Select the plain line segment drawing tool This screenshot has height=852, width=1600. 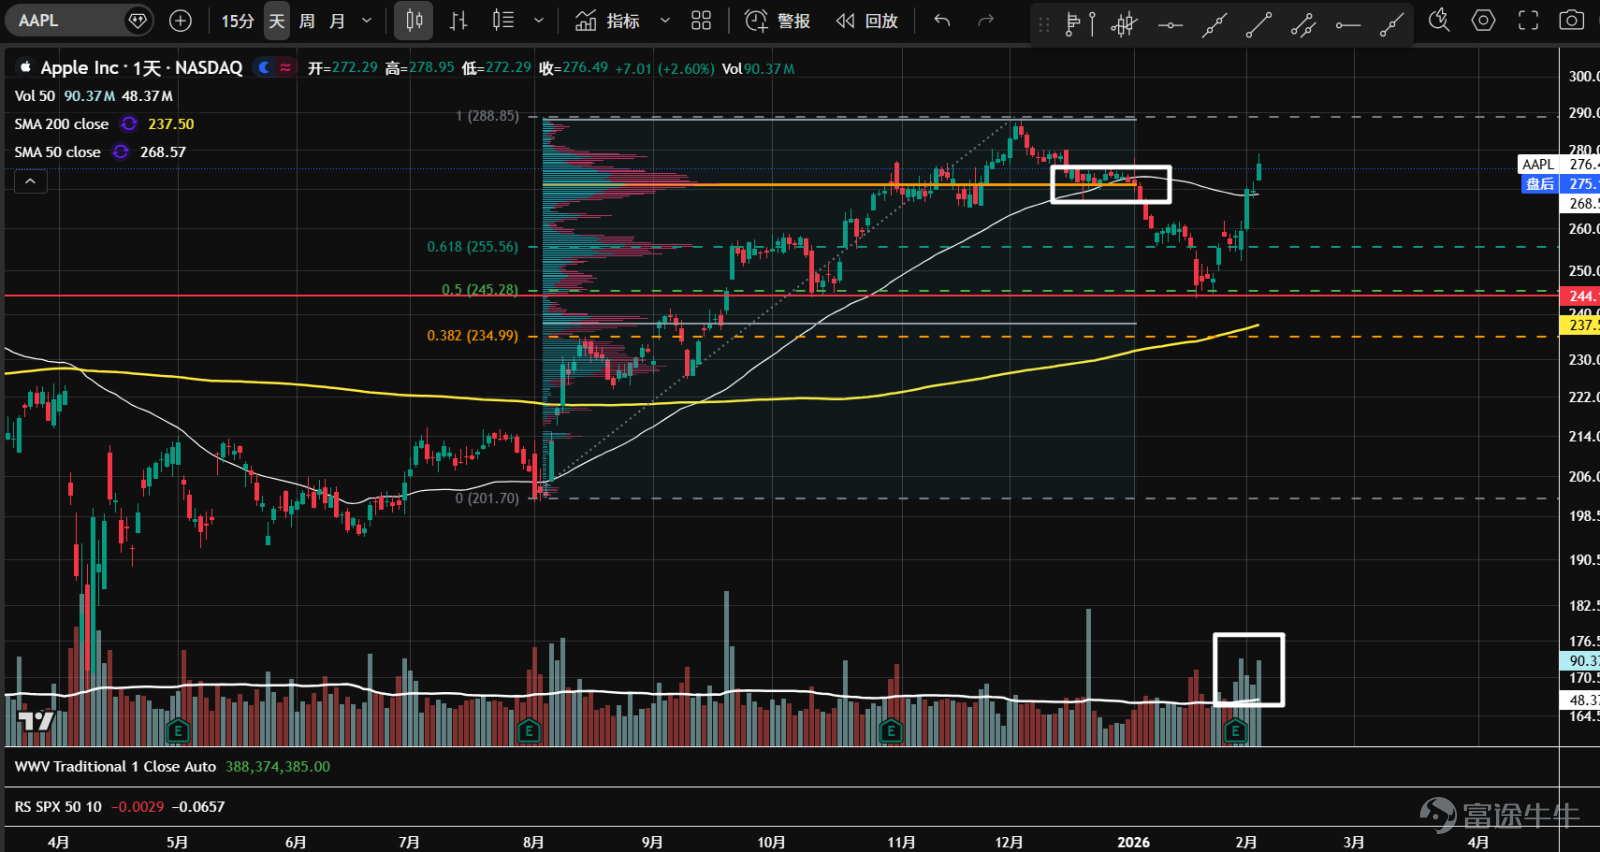click(1259, 24)
